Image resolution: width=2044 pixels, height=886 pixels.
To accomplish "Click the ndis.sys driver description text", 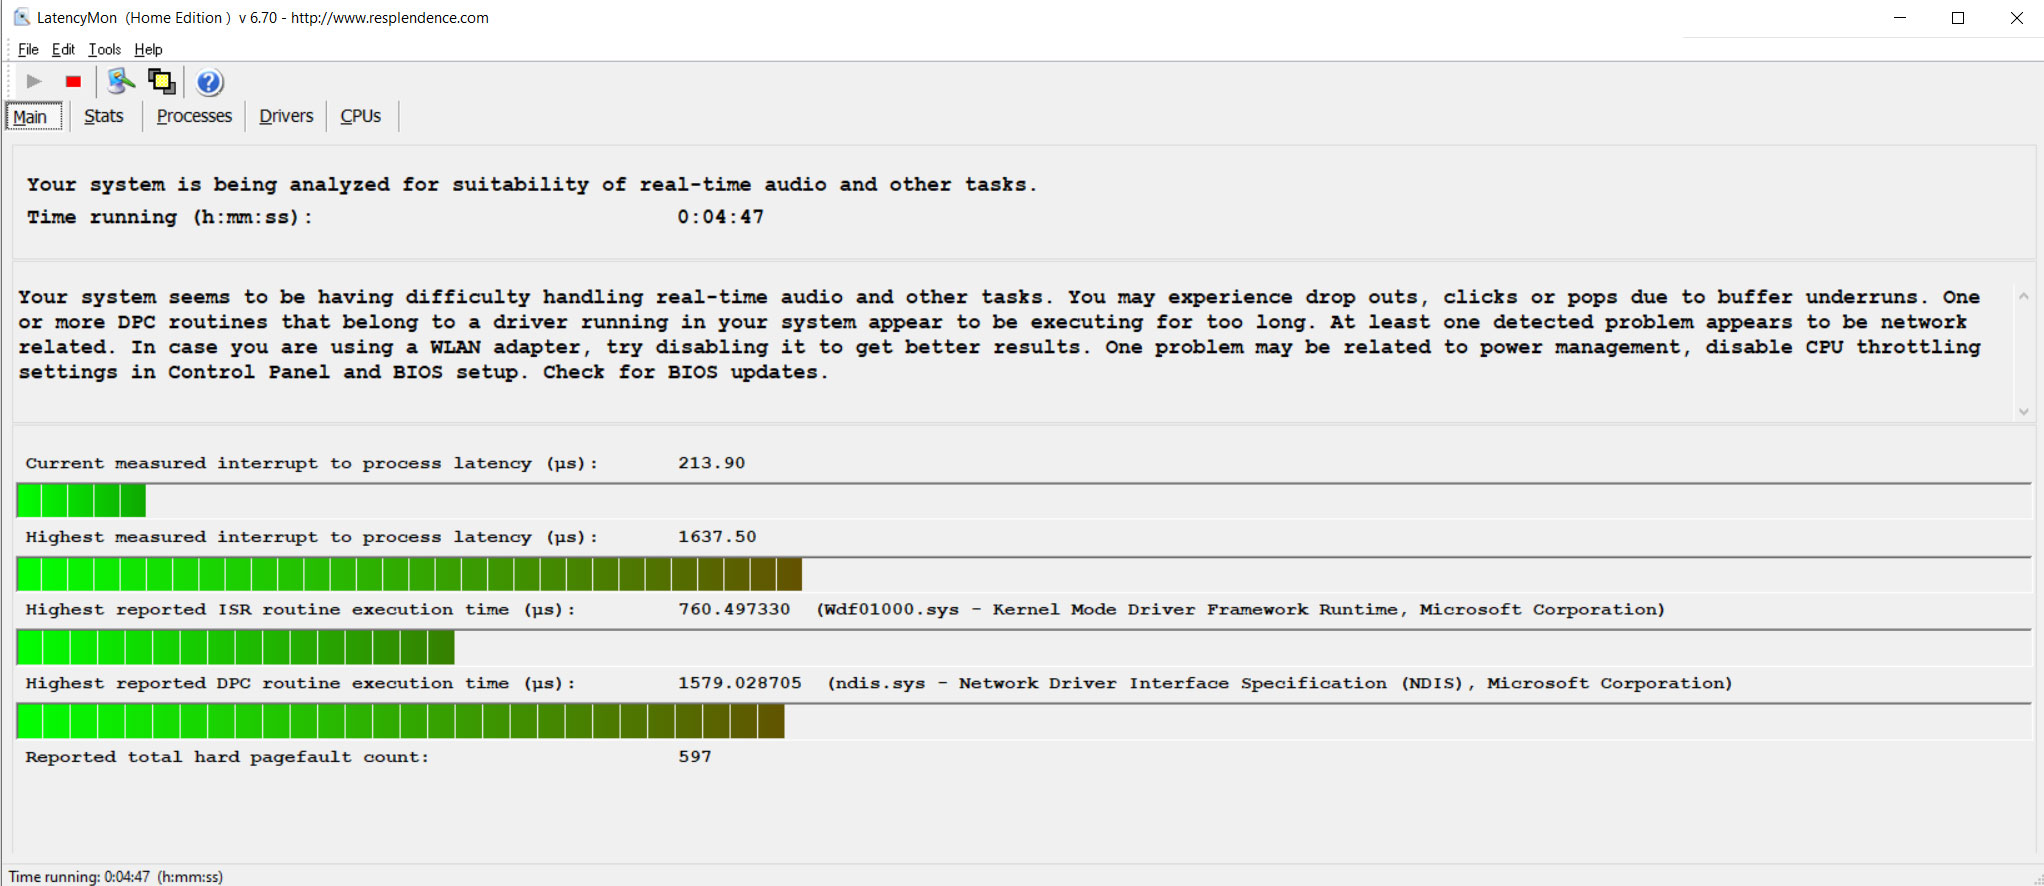I will [1280, 684].
